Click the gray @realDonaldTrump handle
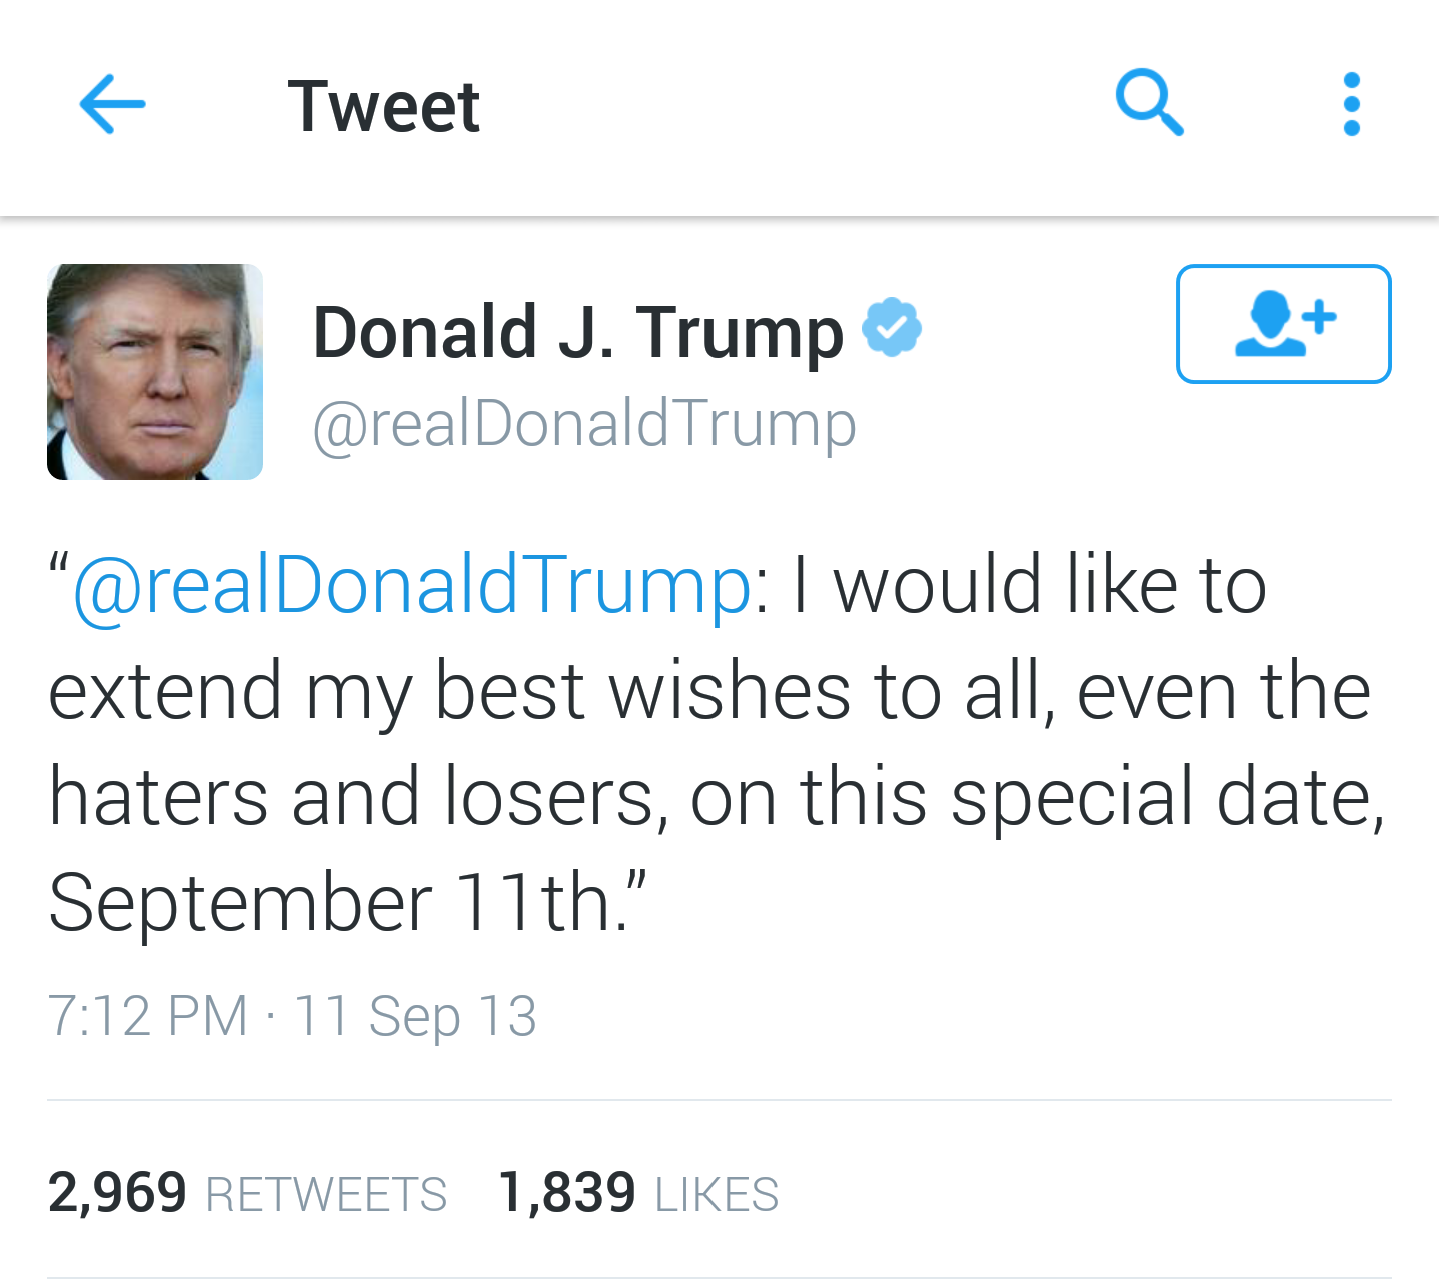 [x=584, y=424]
